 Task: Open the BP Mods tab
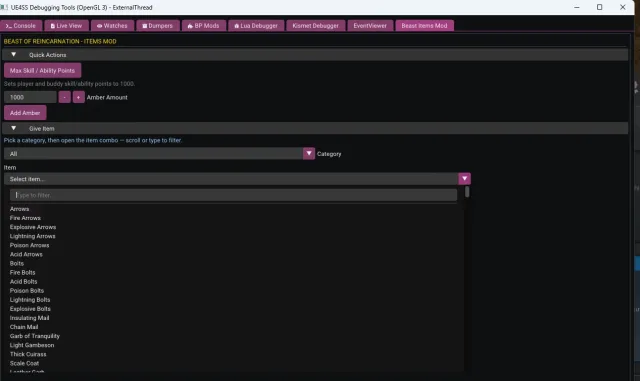tap(204, 26)
